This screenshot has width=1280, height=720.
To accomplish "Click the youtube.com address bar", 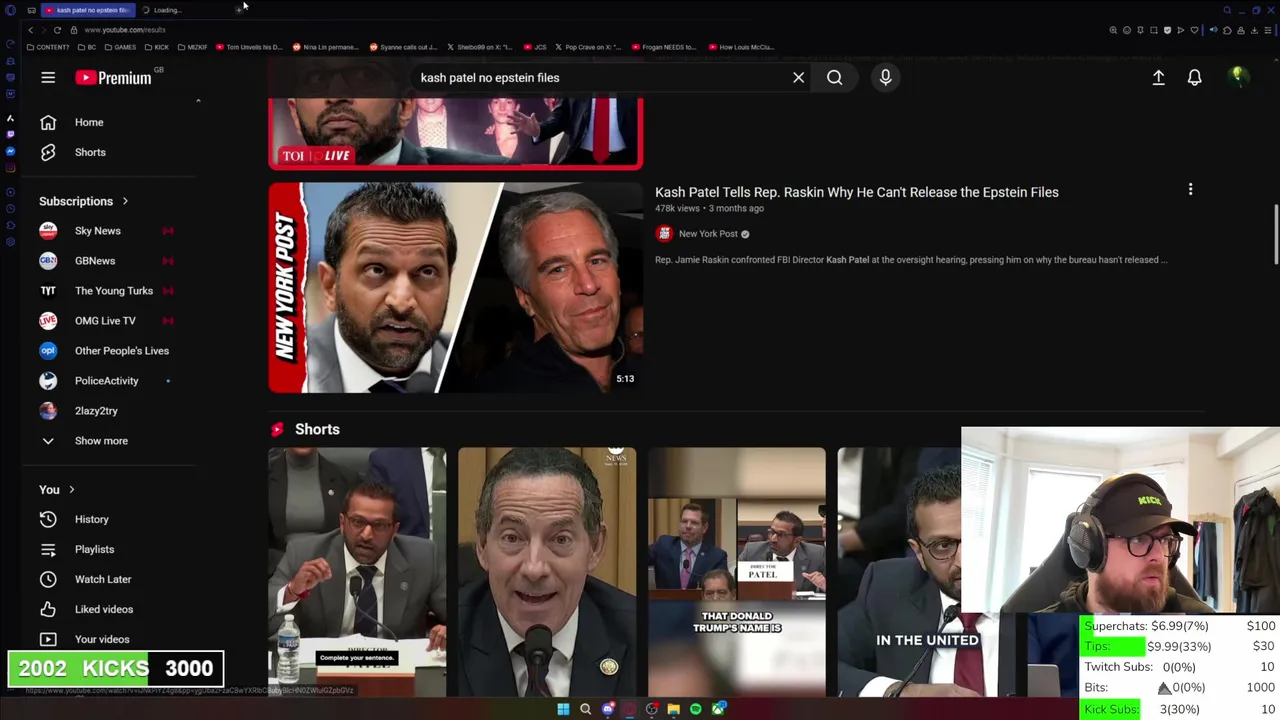I will [125, 30].
